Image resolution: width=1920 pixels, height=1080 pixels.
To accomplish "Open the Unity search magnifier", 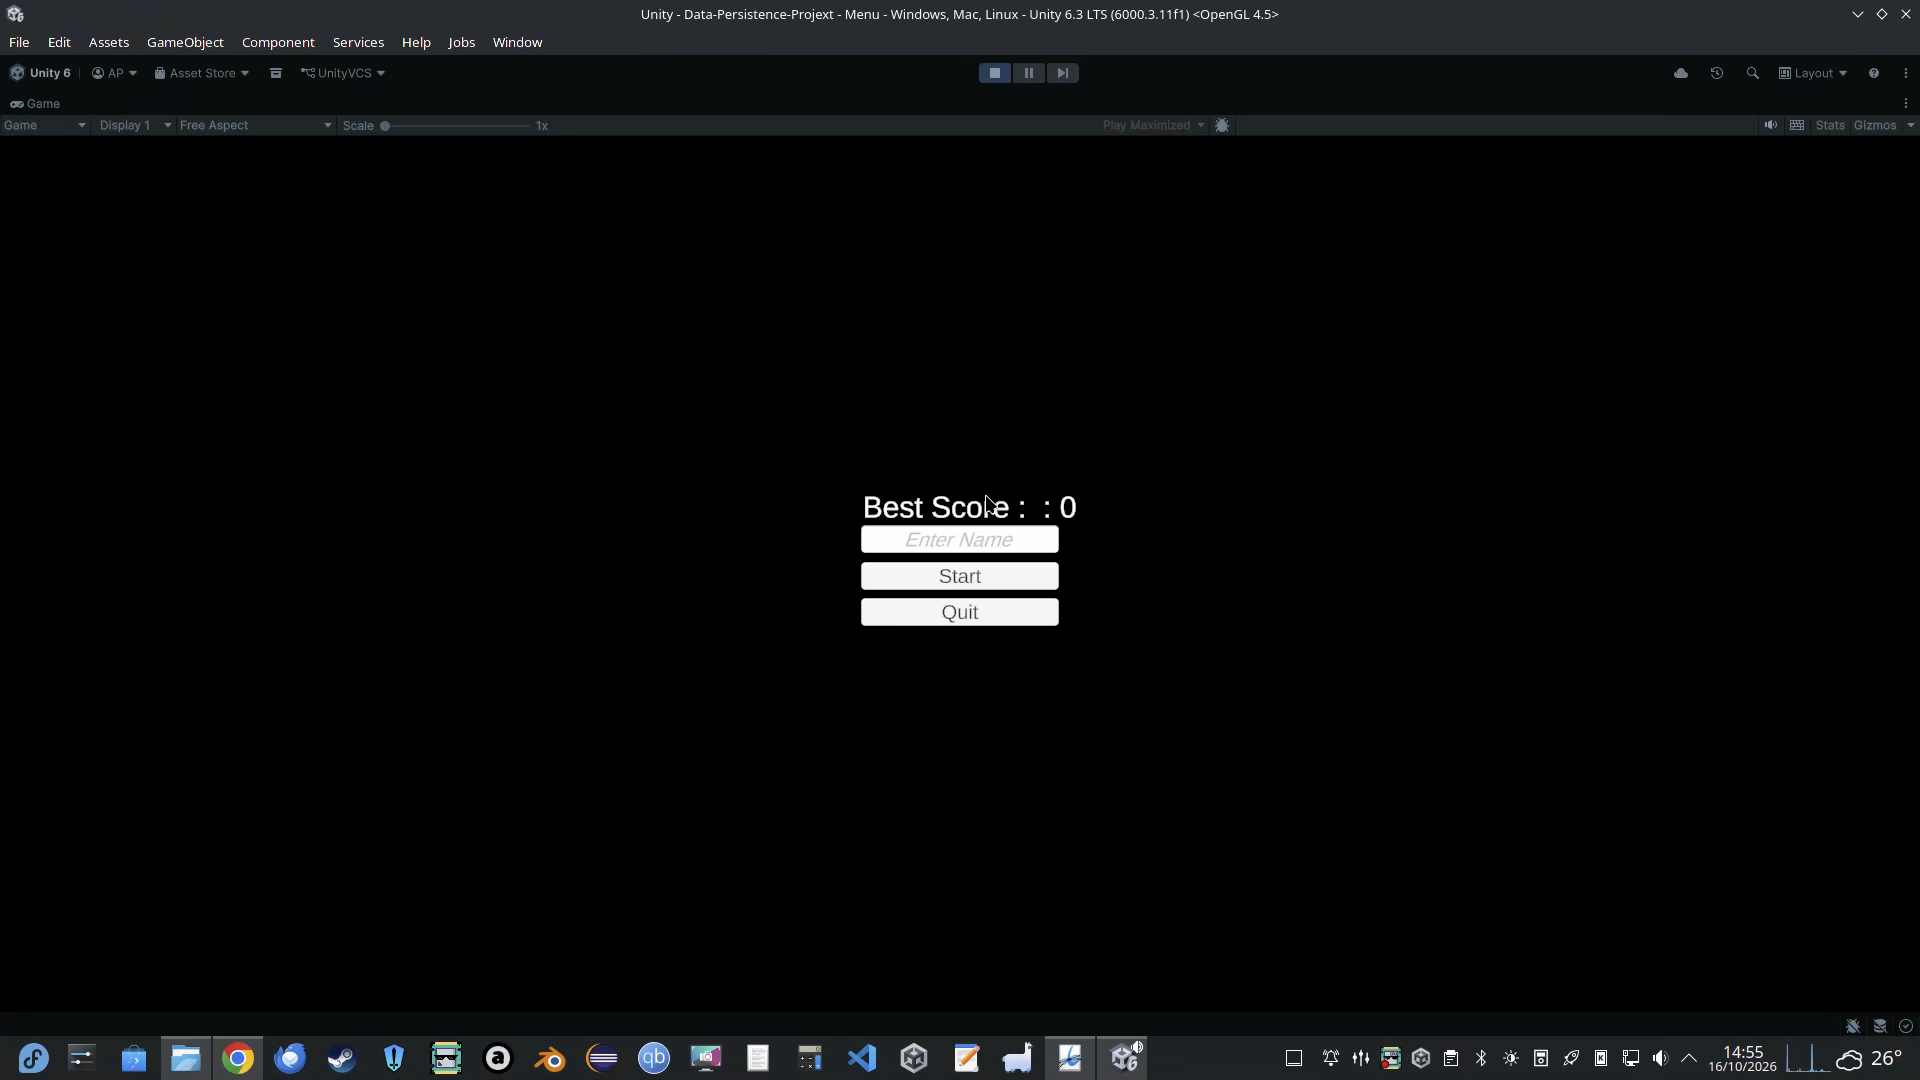I will pyautogui.click(x=1752, y=73).
